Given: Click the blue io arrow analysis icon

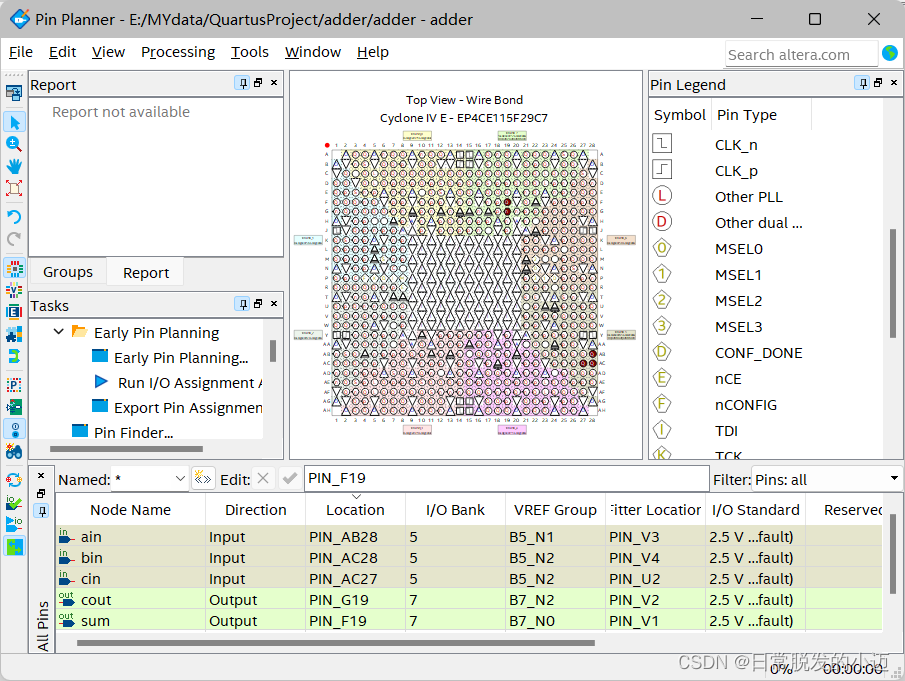Looking at the screenshot, I should (14, 524).
